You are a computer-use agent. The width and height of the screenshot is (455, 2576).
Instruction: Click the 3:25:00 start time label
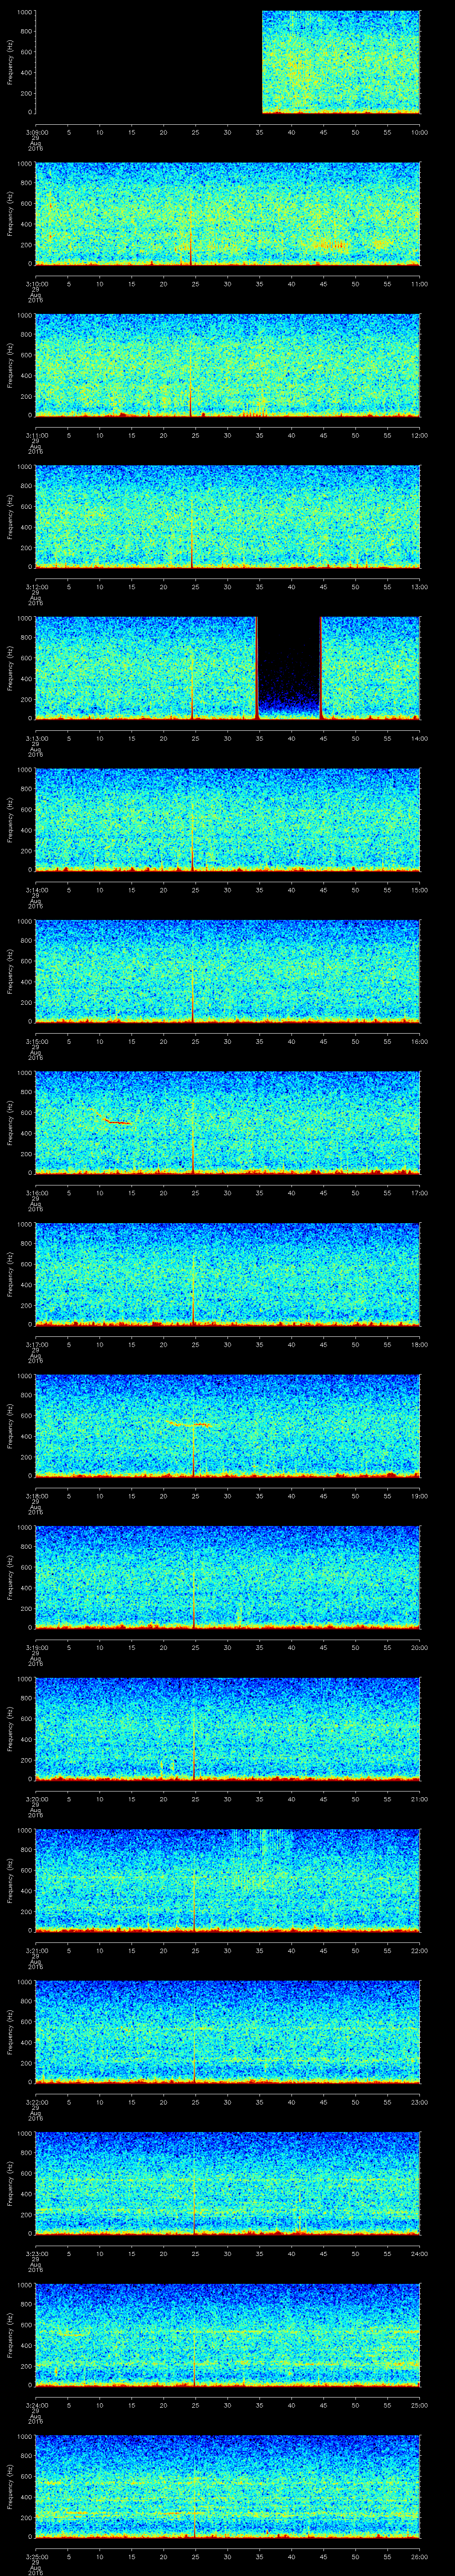pos(36,2556)
